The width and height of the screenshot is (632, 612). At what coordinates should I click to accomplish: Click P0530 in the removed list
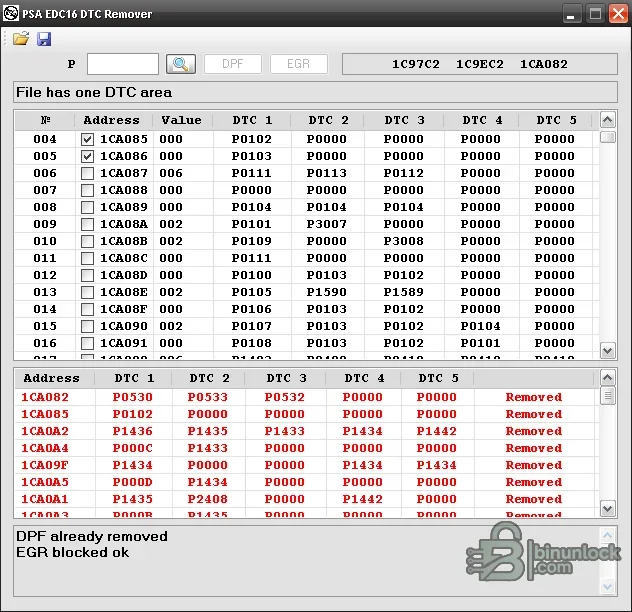click(133, 398)
